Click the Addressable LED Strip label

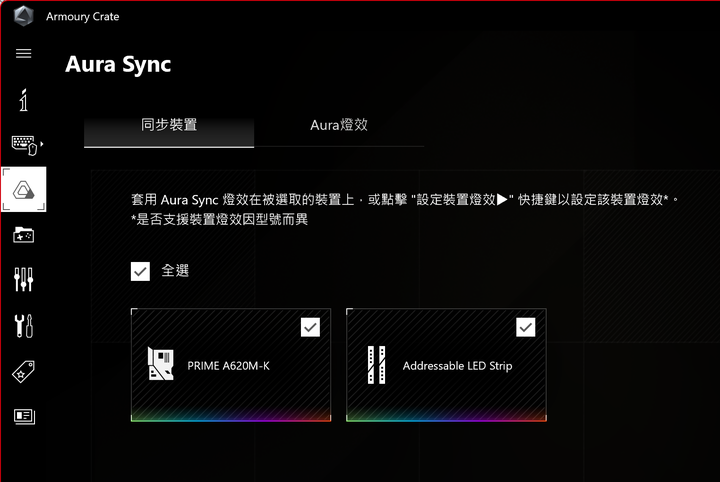tap(457, 366)
